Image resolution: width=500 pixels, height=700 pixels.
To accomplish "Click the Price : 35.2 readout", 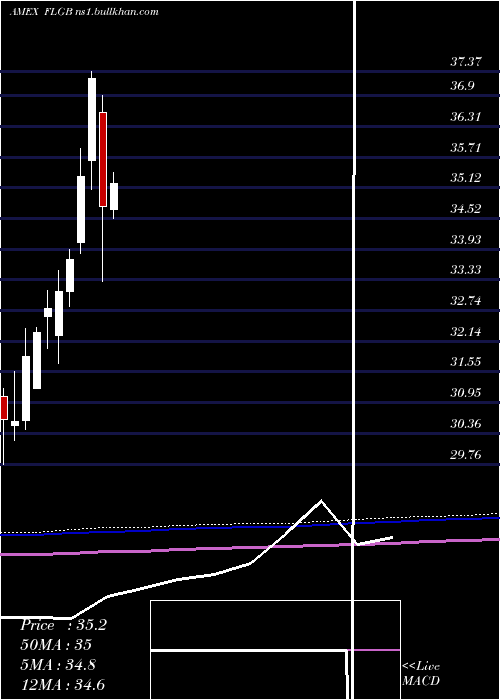I will [x=63, y=625].
